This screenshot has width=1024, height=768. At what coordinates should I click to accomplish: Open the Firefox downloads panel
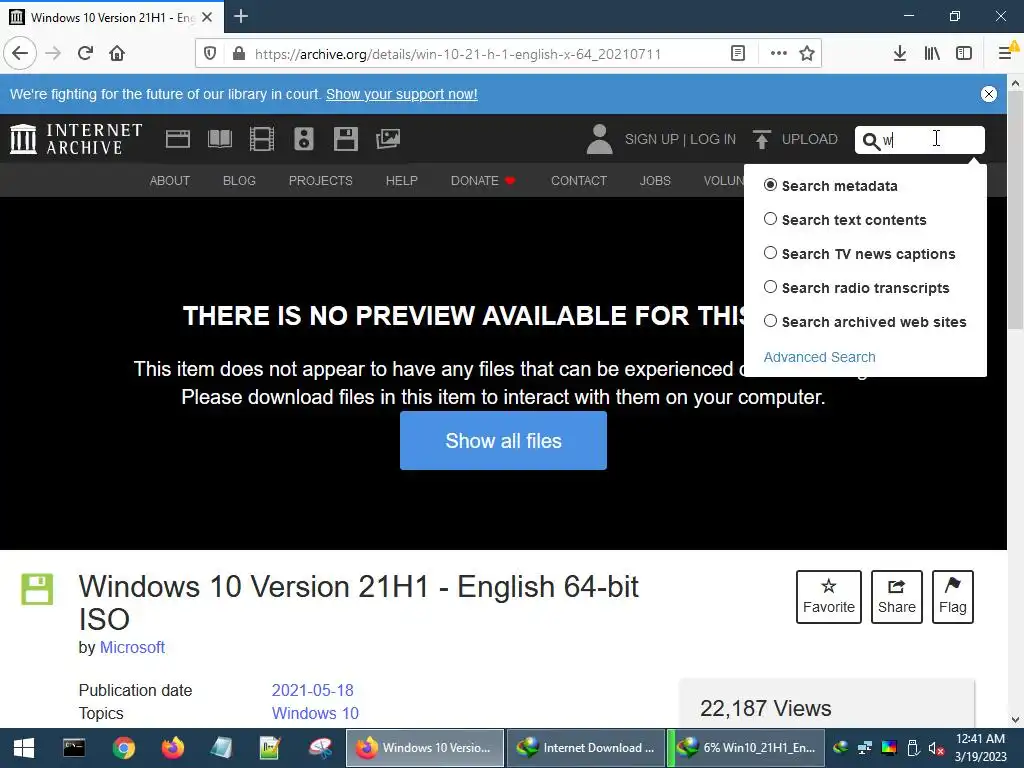(x=900, y=54)
